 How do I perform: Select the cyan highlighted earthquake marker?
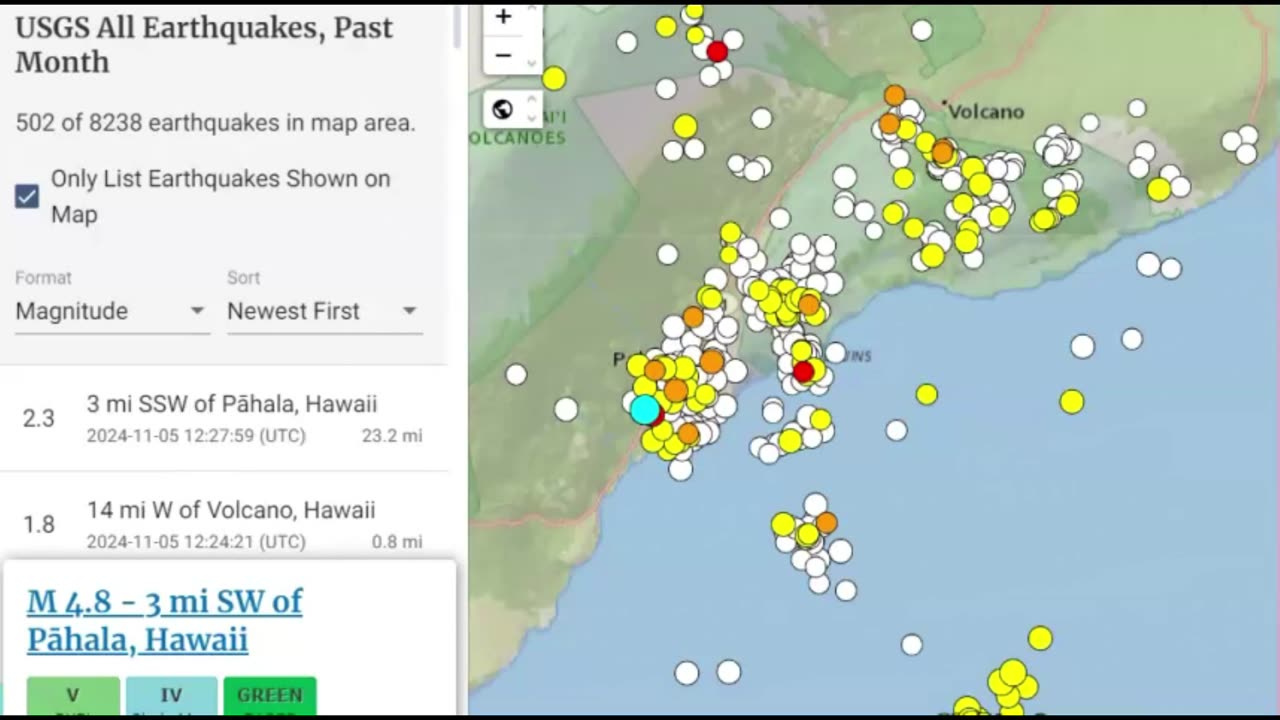[645, 409]
